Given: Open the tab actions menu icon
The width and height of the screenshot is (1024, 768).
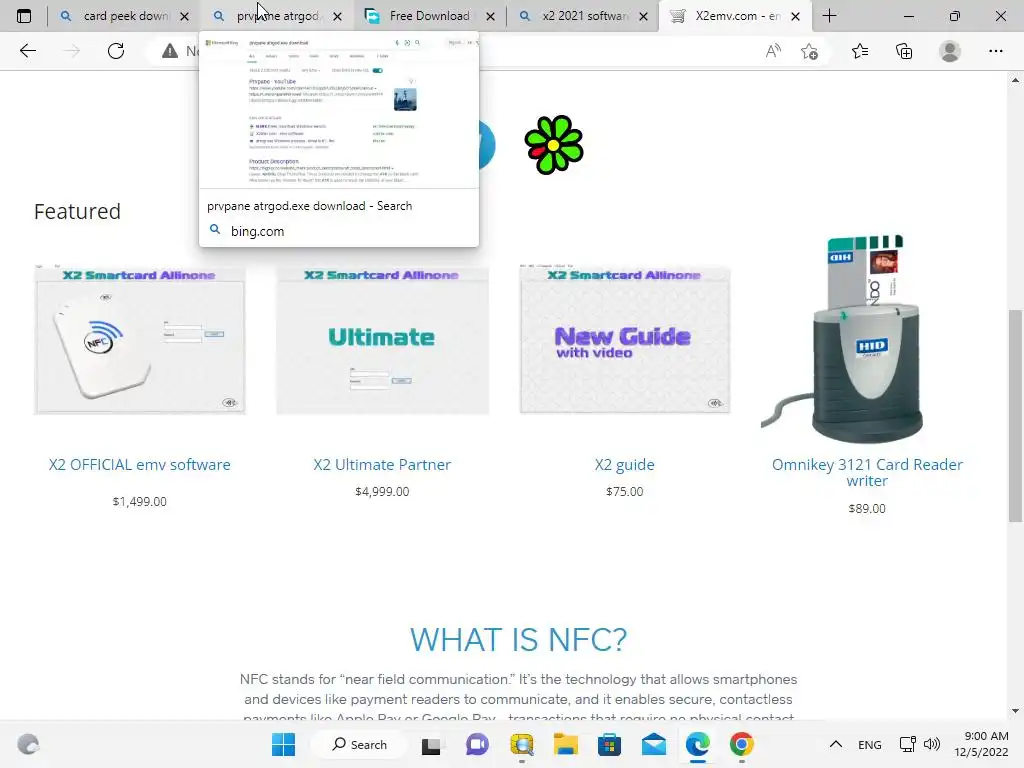Looking at the screenshot, I should [24, 16].
